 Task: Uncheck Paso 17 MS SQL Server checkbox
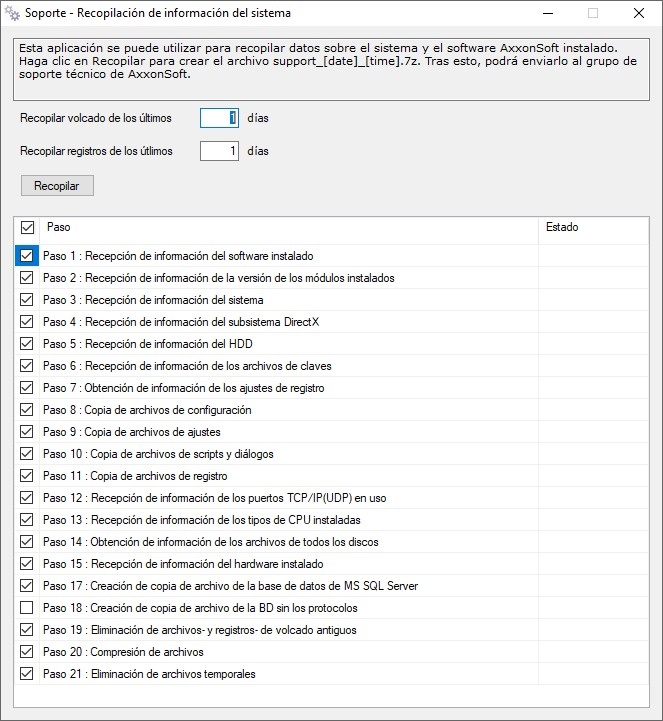tap(26, 586)
